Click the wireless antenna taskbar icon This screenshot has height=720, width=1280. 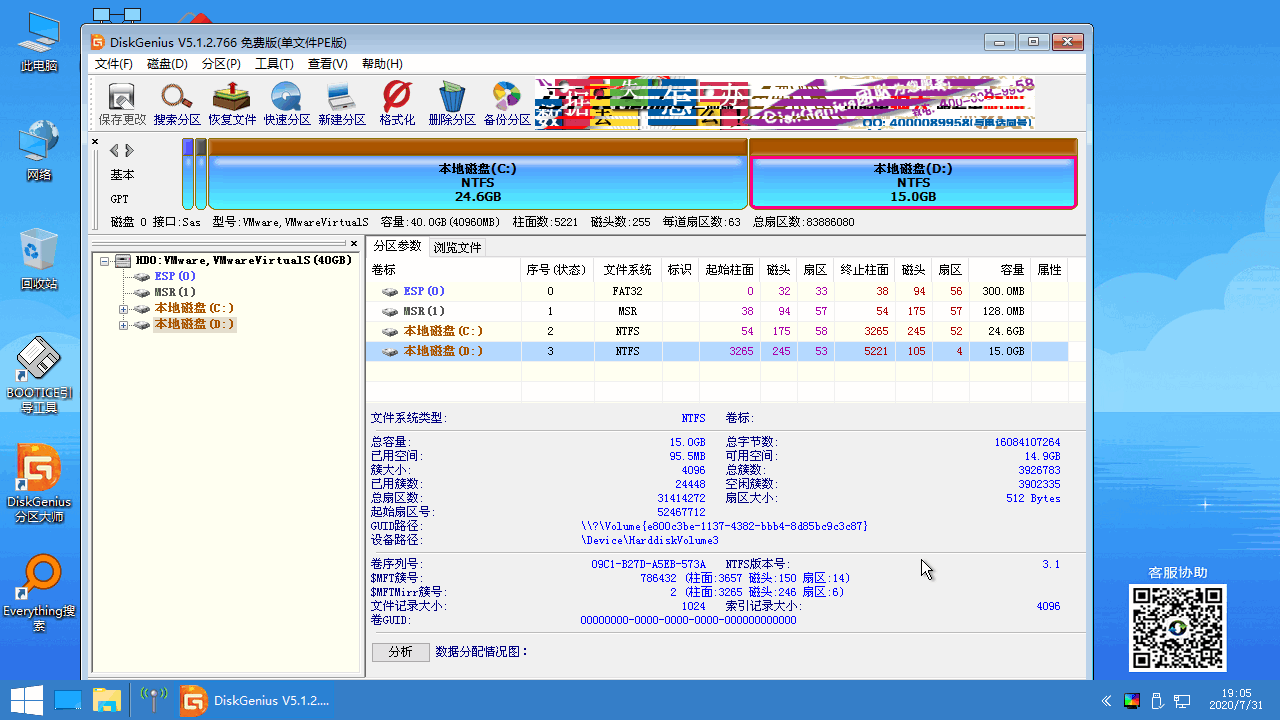[x=153, y=699]
